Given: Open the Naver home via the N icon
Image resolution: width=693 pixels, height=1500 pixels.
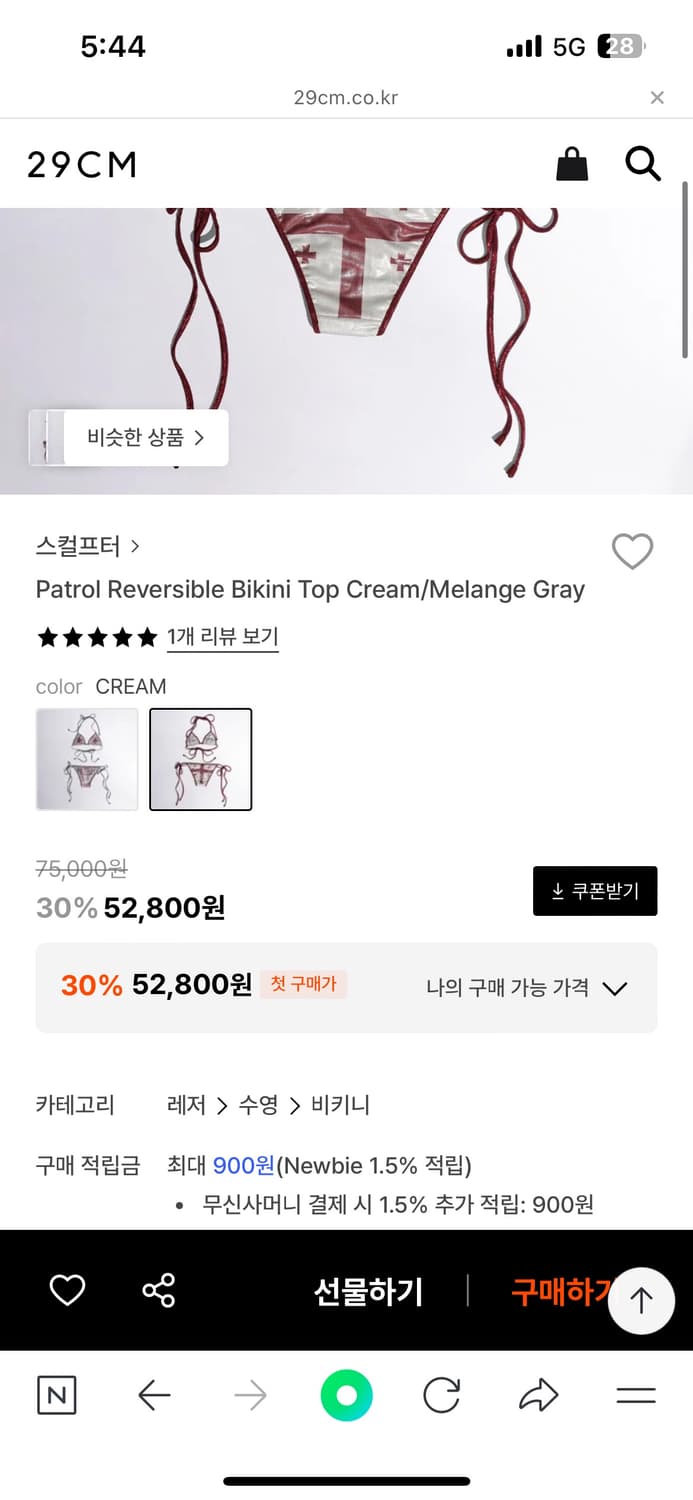Looking at the screenshot, I should click(56, 1396).
